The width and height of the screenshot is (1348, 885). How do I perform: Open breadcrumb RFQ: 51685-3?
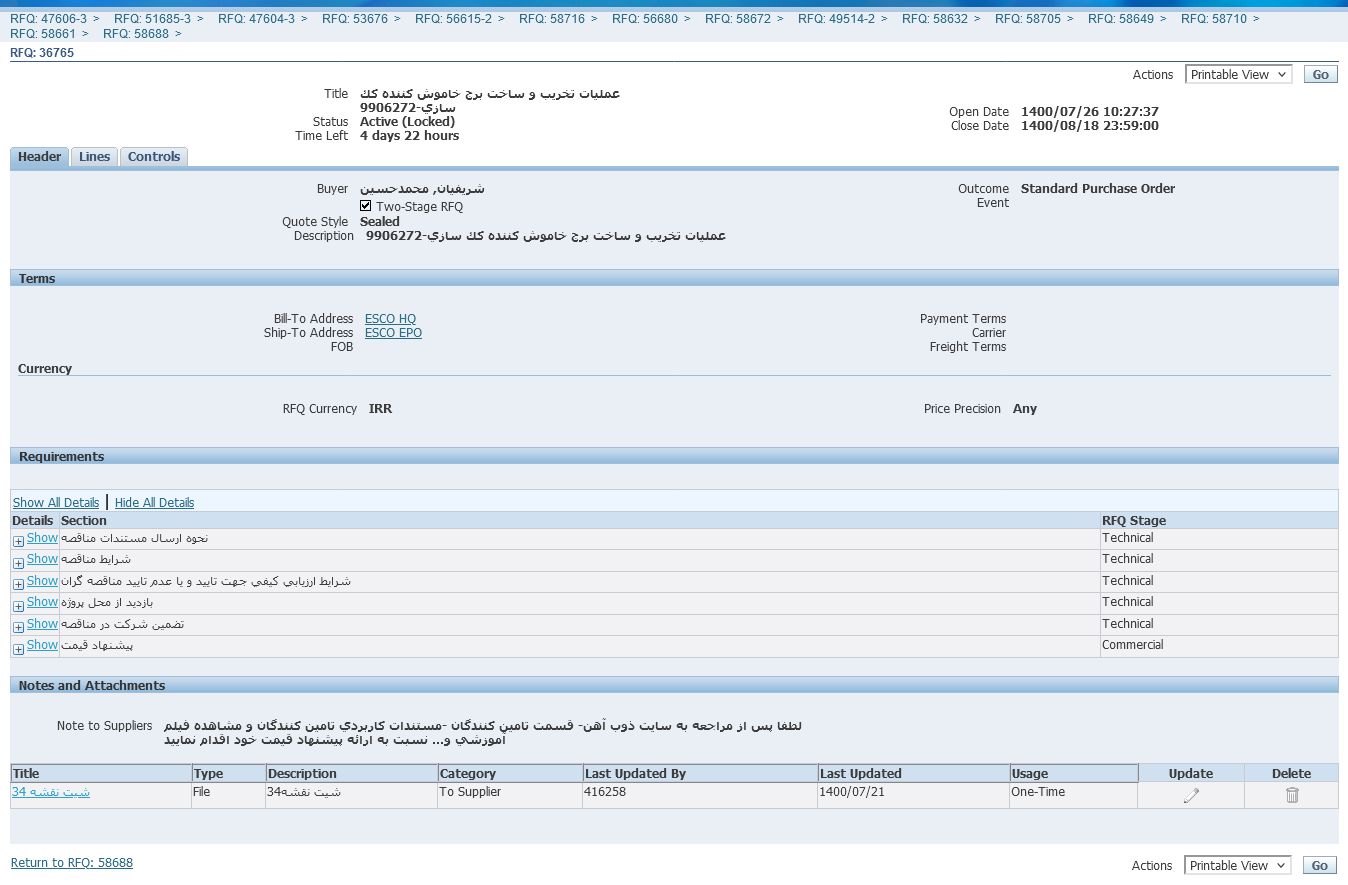[x=152, y=19]
